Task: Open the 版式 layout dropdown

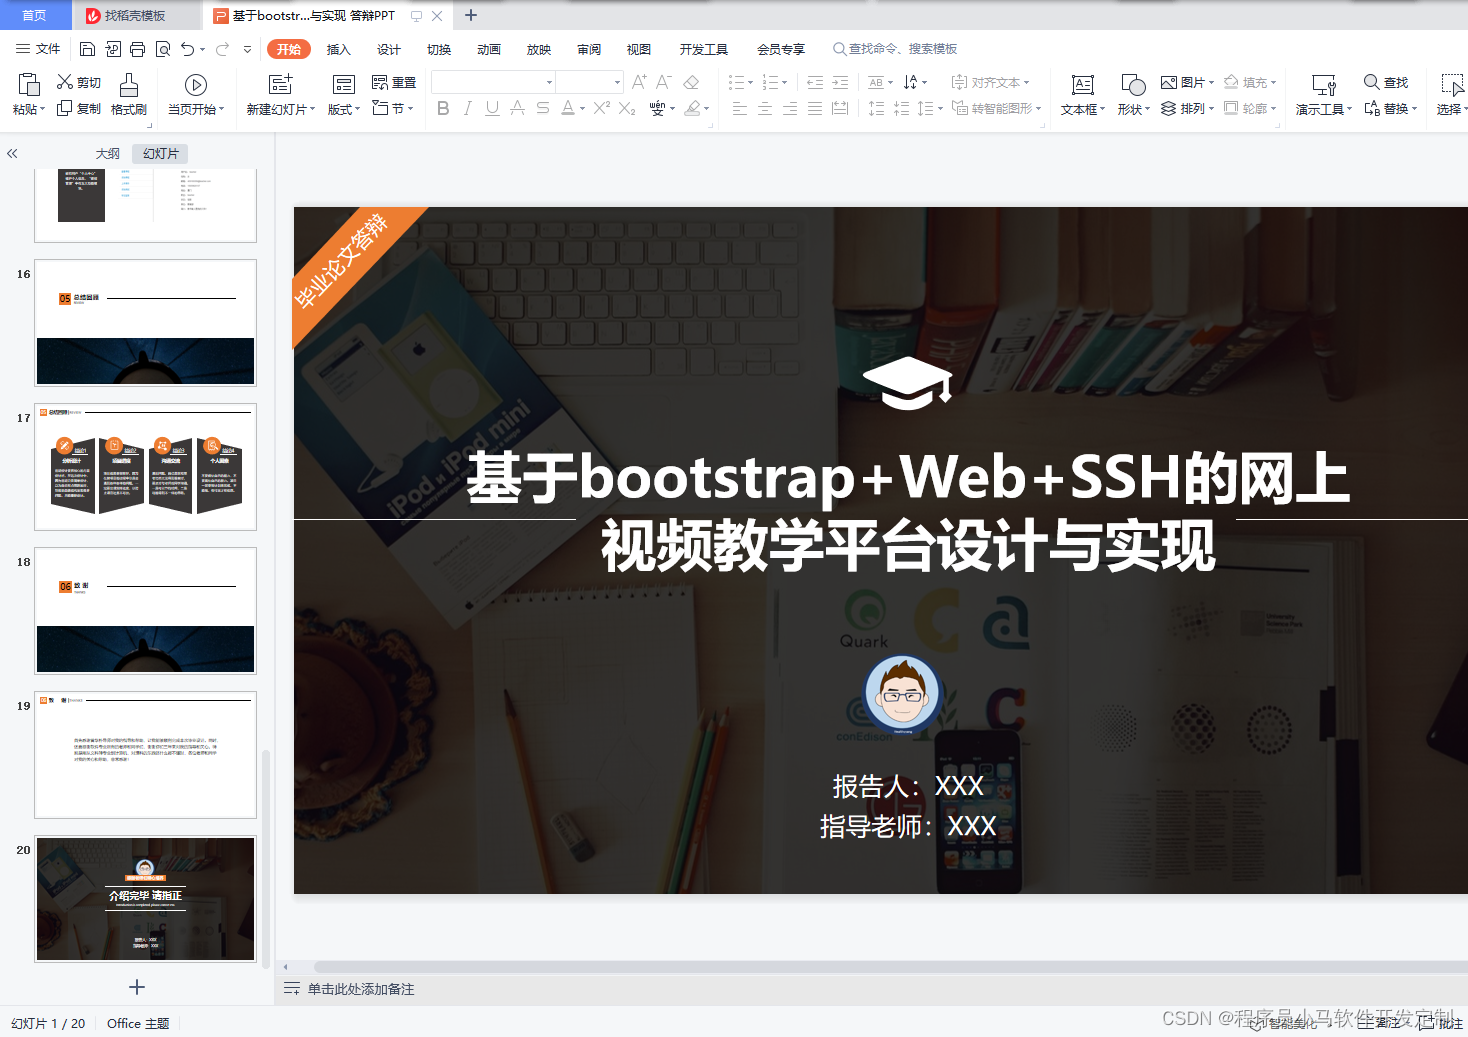Action: [x=342, y=95]
